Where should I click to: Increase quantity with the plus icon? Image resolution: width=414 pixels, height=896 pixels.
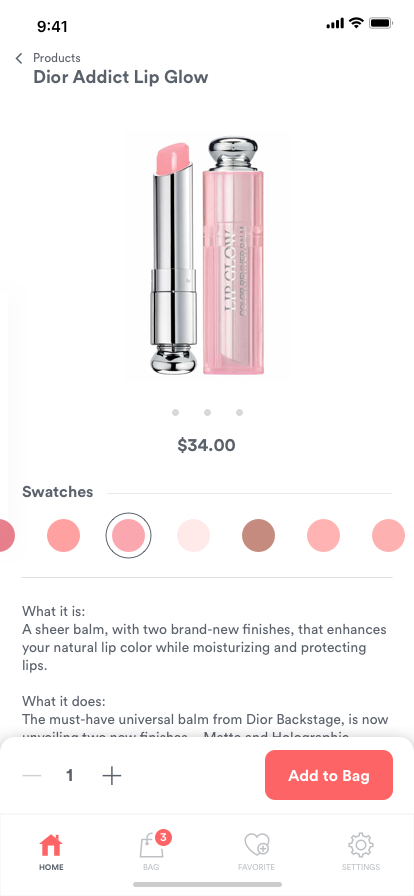tap(112, 775)
